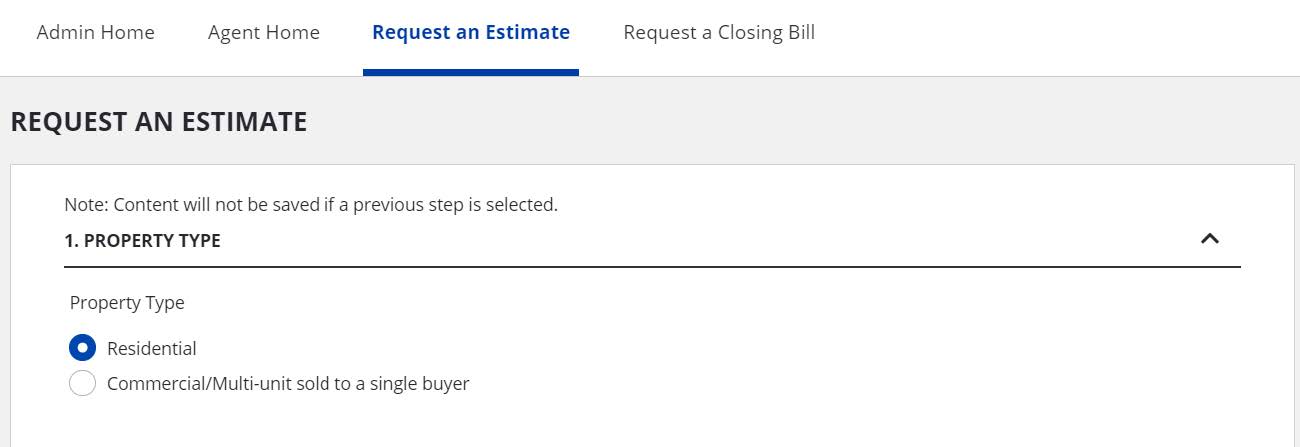Click the word 'Estimate' in the active tab
Screen dimensions: 1300x447
tap(527, 32)
